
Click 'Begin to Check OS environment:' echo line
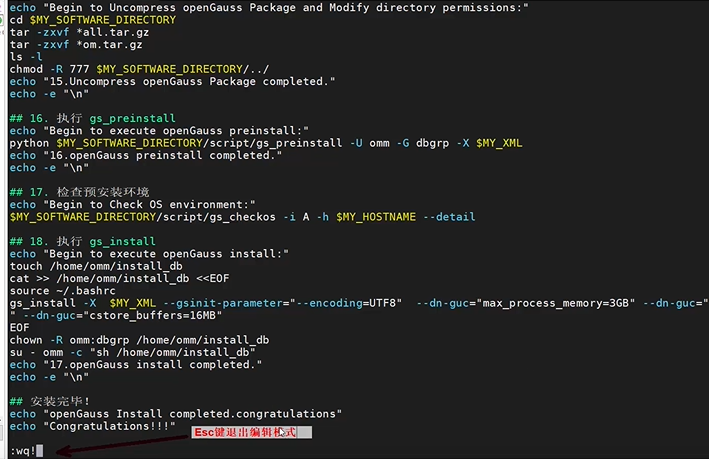[132, 205]
